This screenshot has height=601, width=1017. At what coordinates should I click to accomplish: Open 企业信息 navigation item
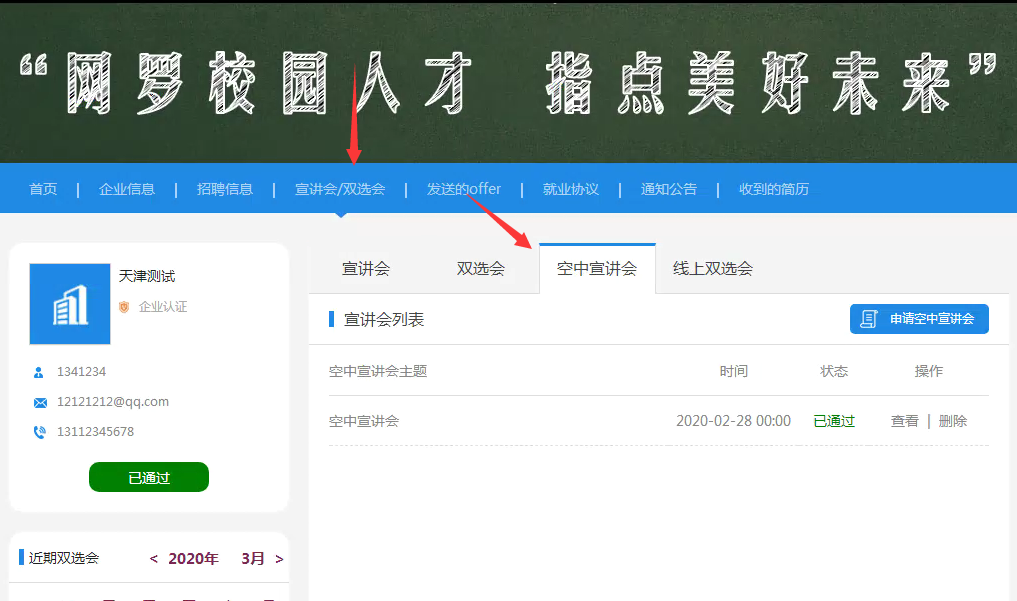pyautogui.click(x=127, y=189)
